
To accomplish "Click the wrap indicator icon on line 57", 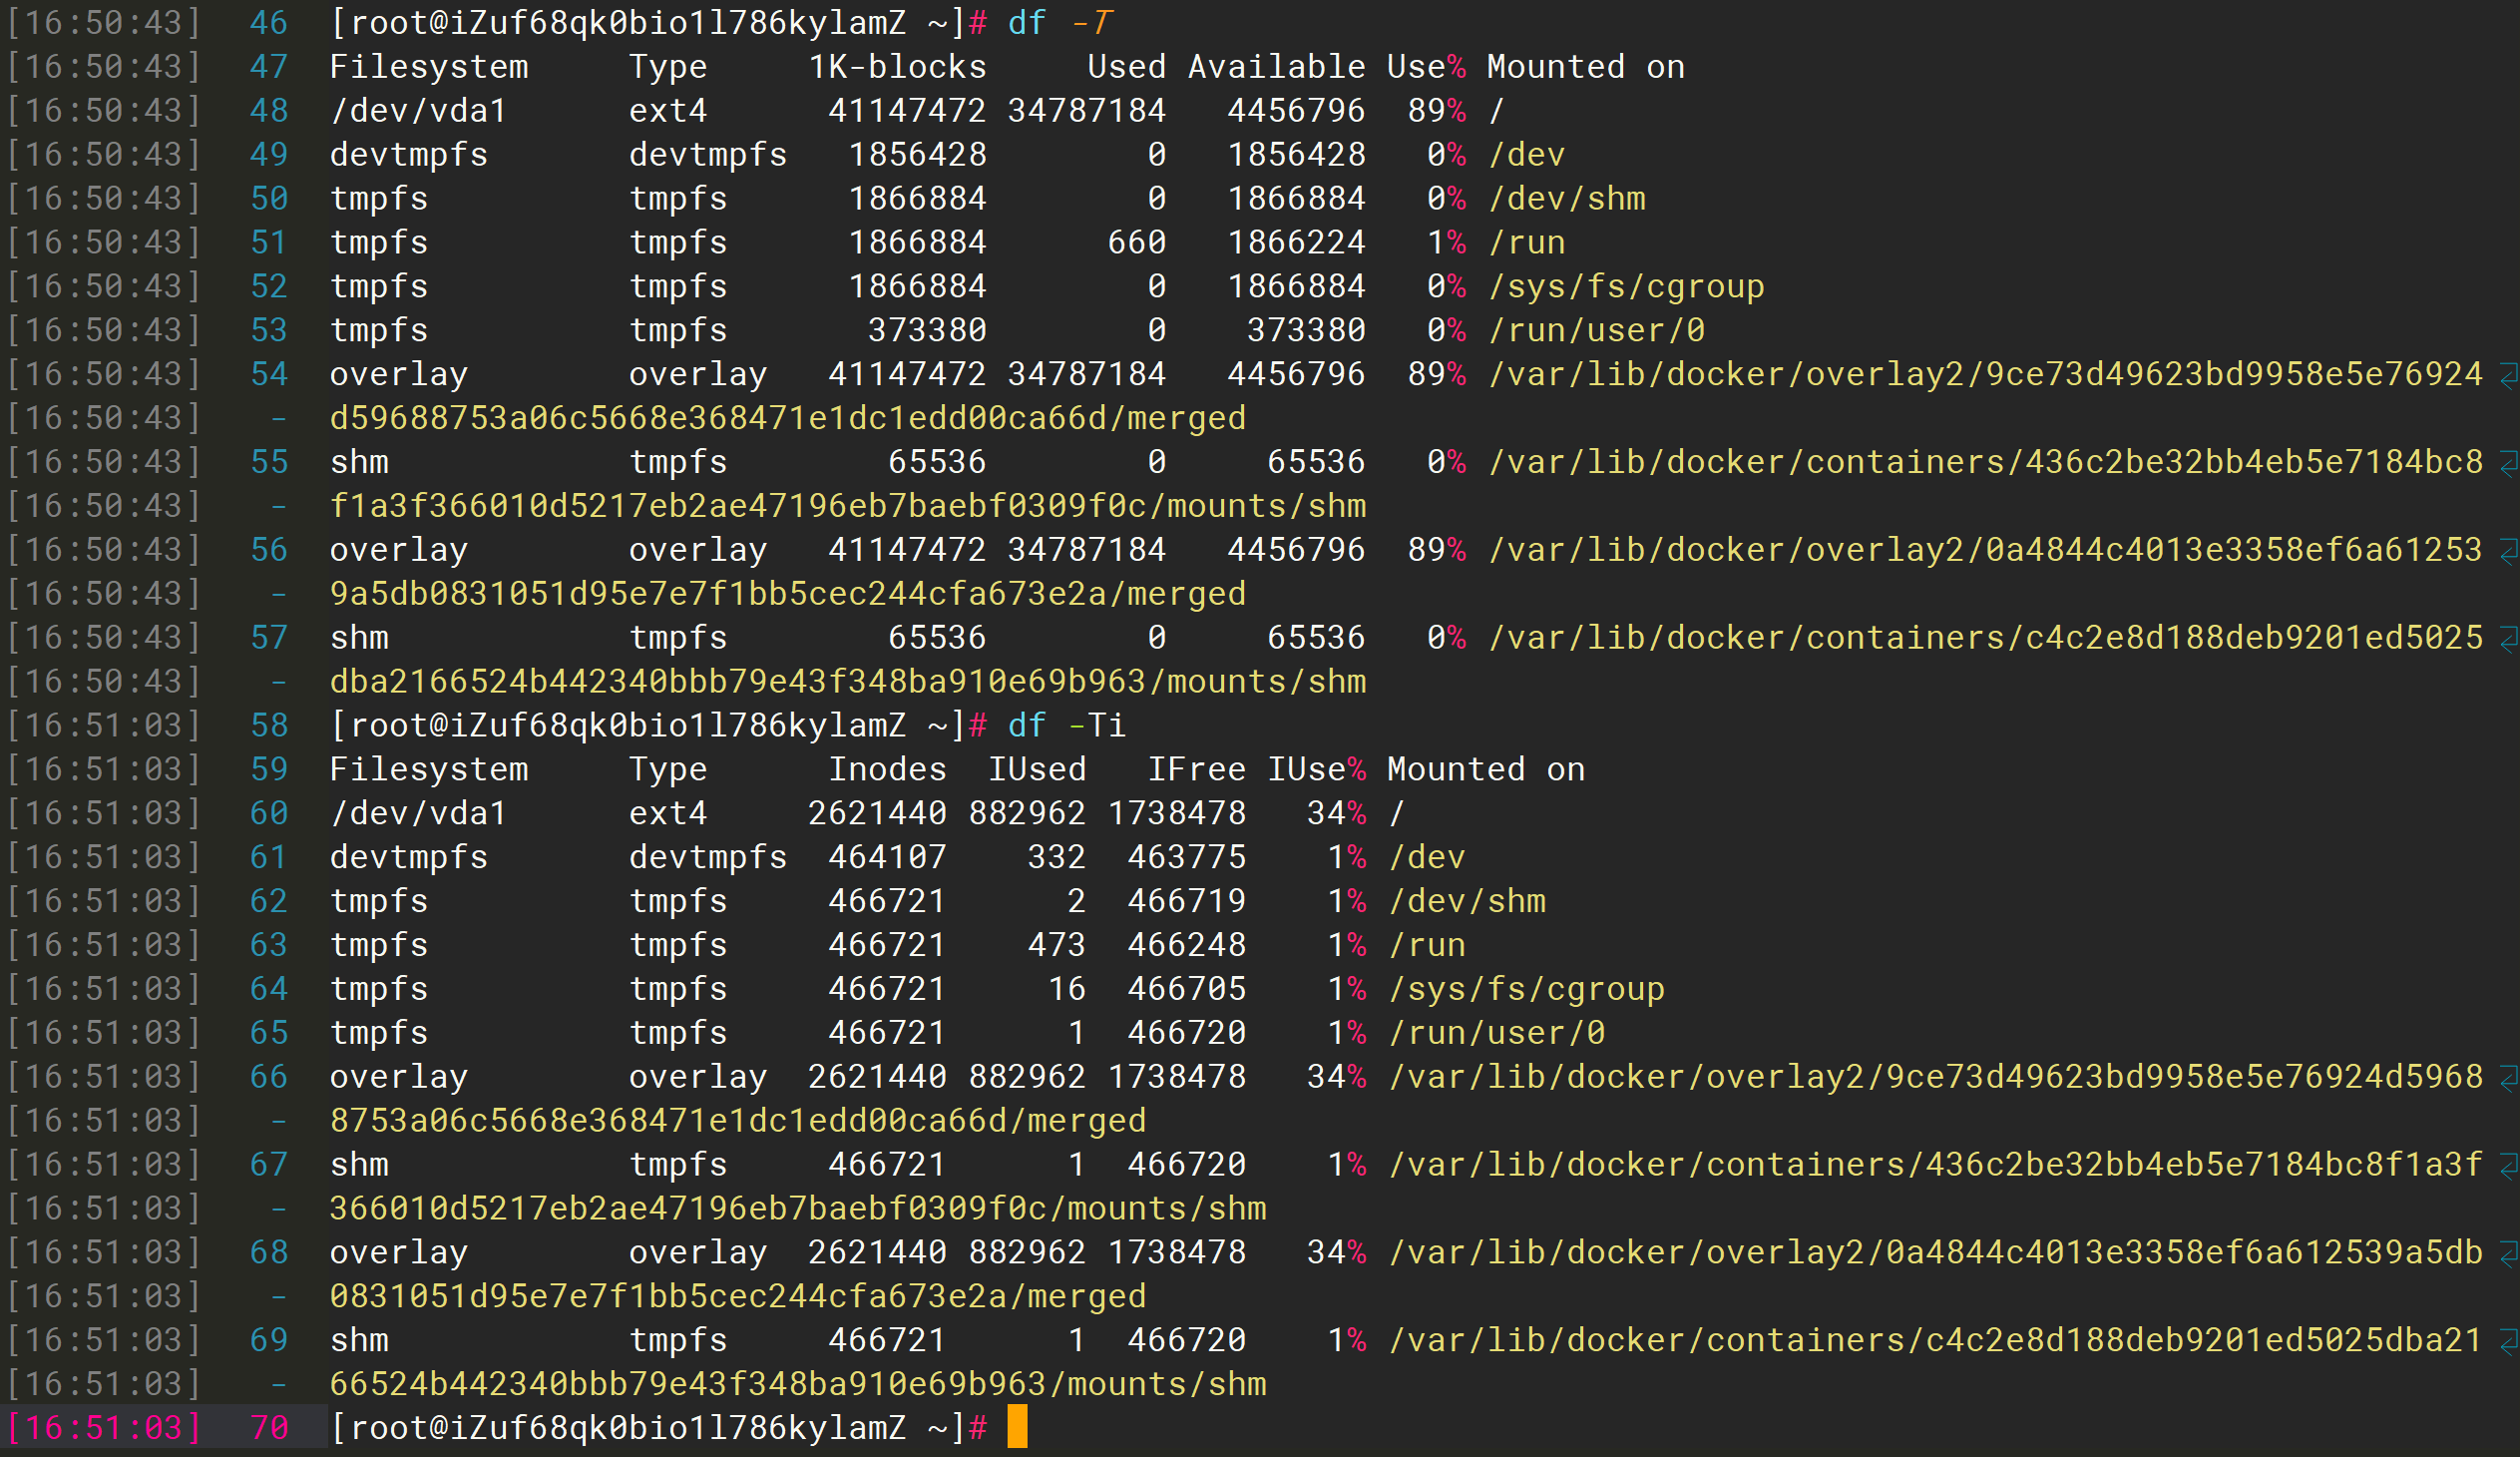I will point(2507,639).
